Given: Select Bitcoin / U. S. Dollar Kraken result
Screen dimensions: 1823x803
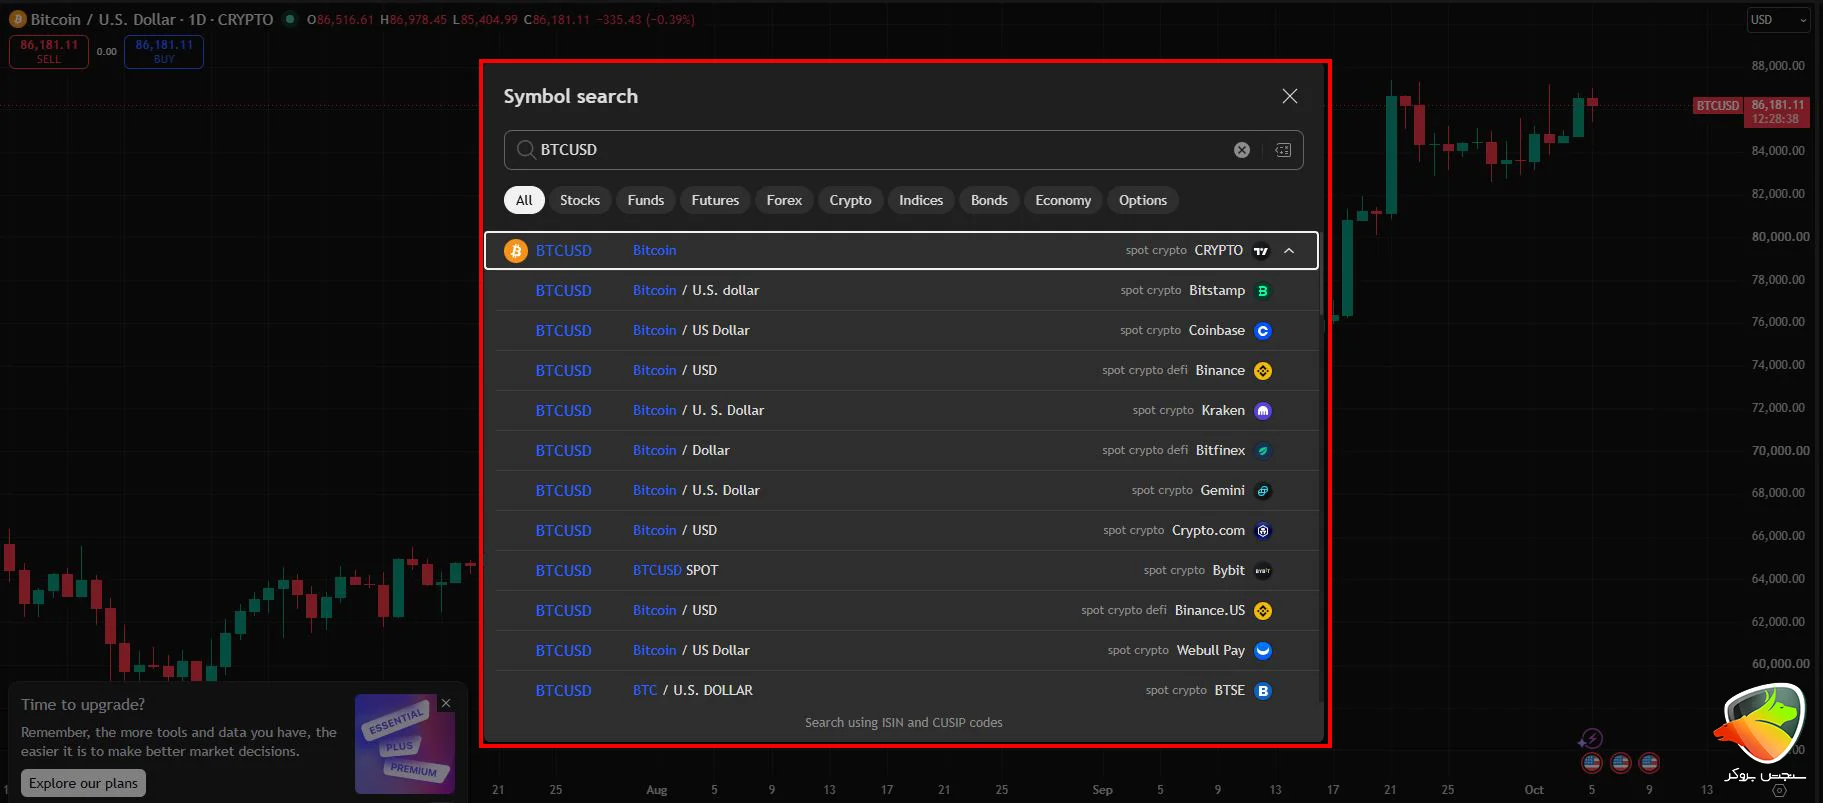Looking at the screenshot, I should point(902,411).
